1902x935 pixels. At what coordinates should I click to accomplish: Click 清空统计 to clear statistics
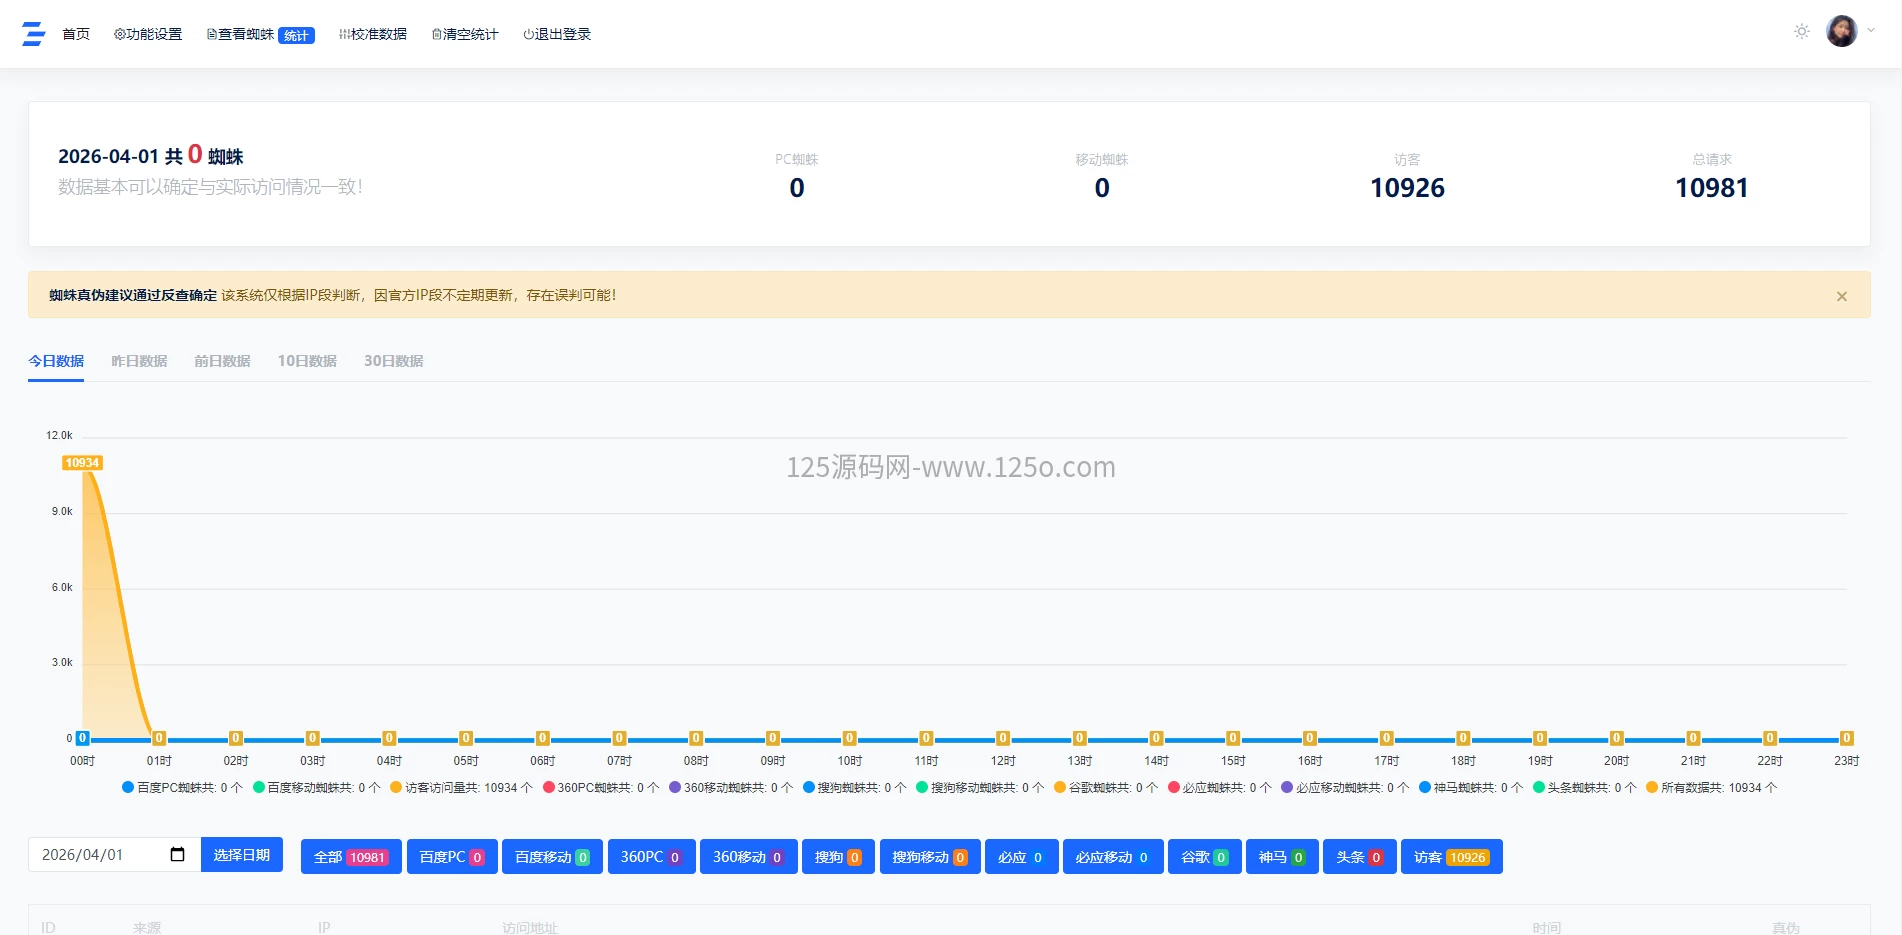click(x=465, y=34)
